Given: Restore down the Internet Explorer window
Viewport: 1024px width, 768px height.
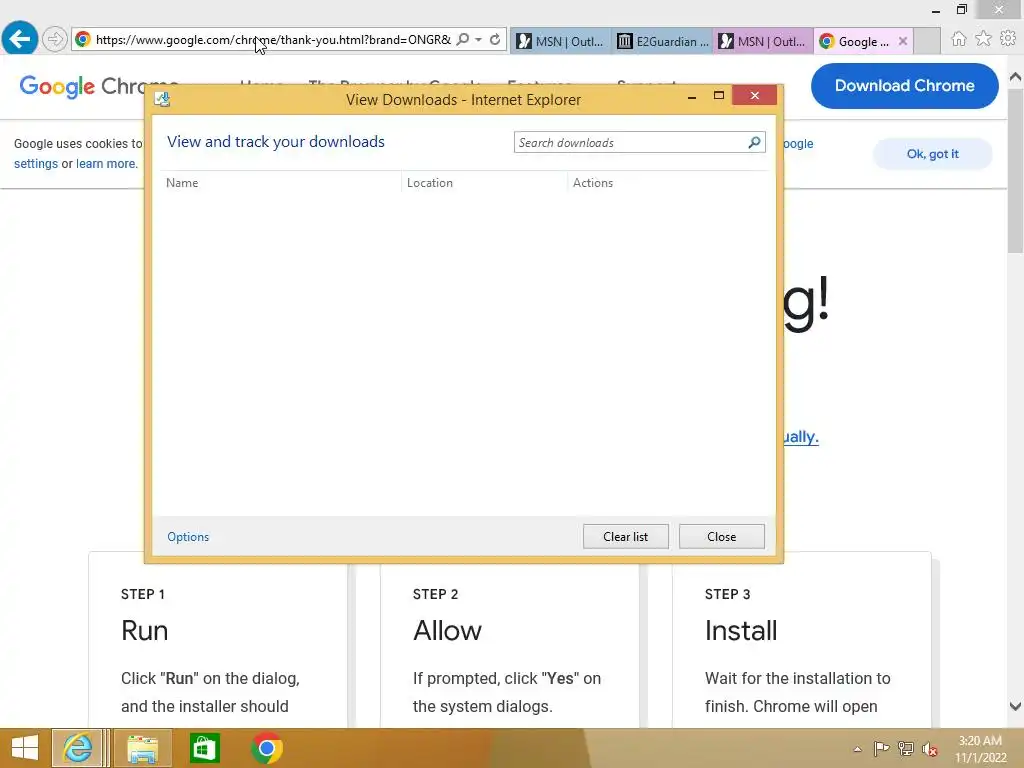Looking at the screenshot, I should pyautogui.click(x=961, y=10).
